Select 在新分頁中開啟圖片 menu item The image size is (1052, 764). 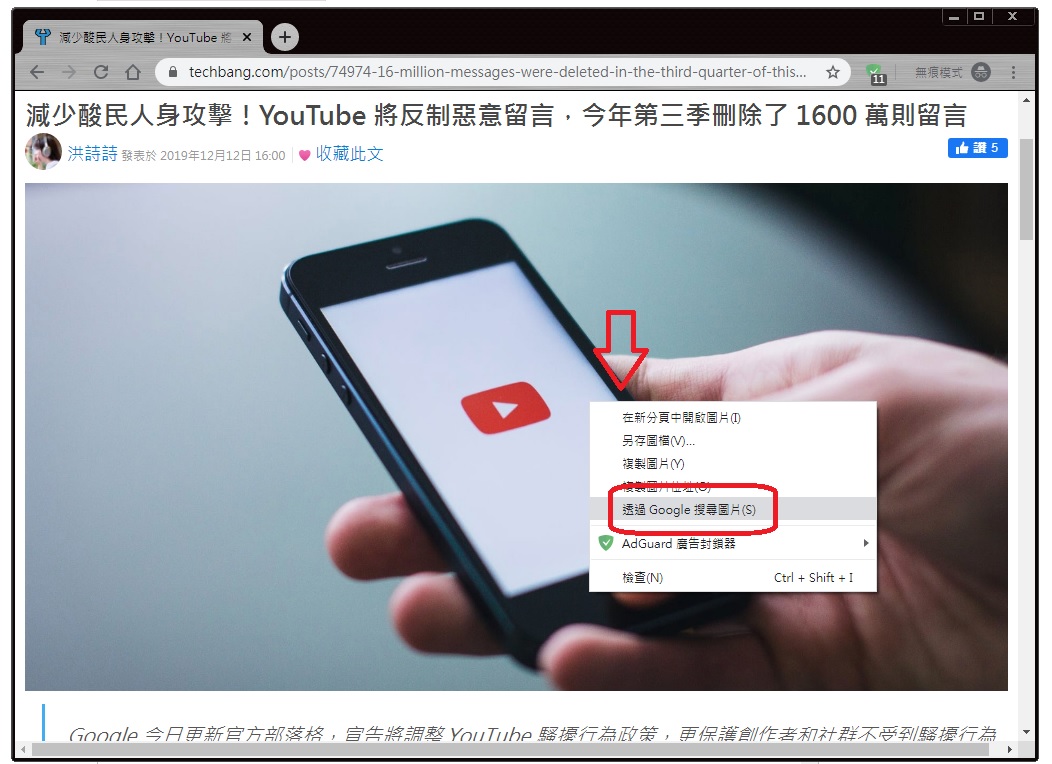tap(733, 418)
